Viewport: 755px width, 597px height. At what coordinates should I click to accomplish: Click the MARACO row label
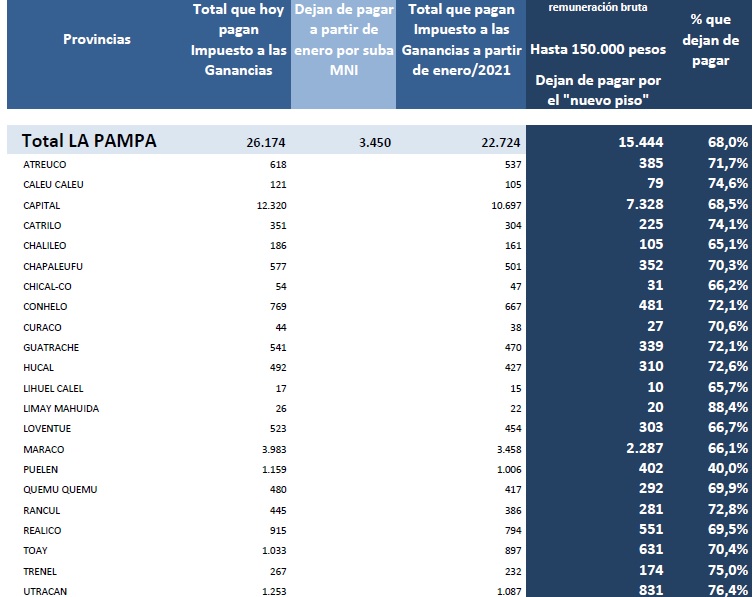coord(44,450)
